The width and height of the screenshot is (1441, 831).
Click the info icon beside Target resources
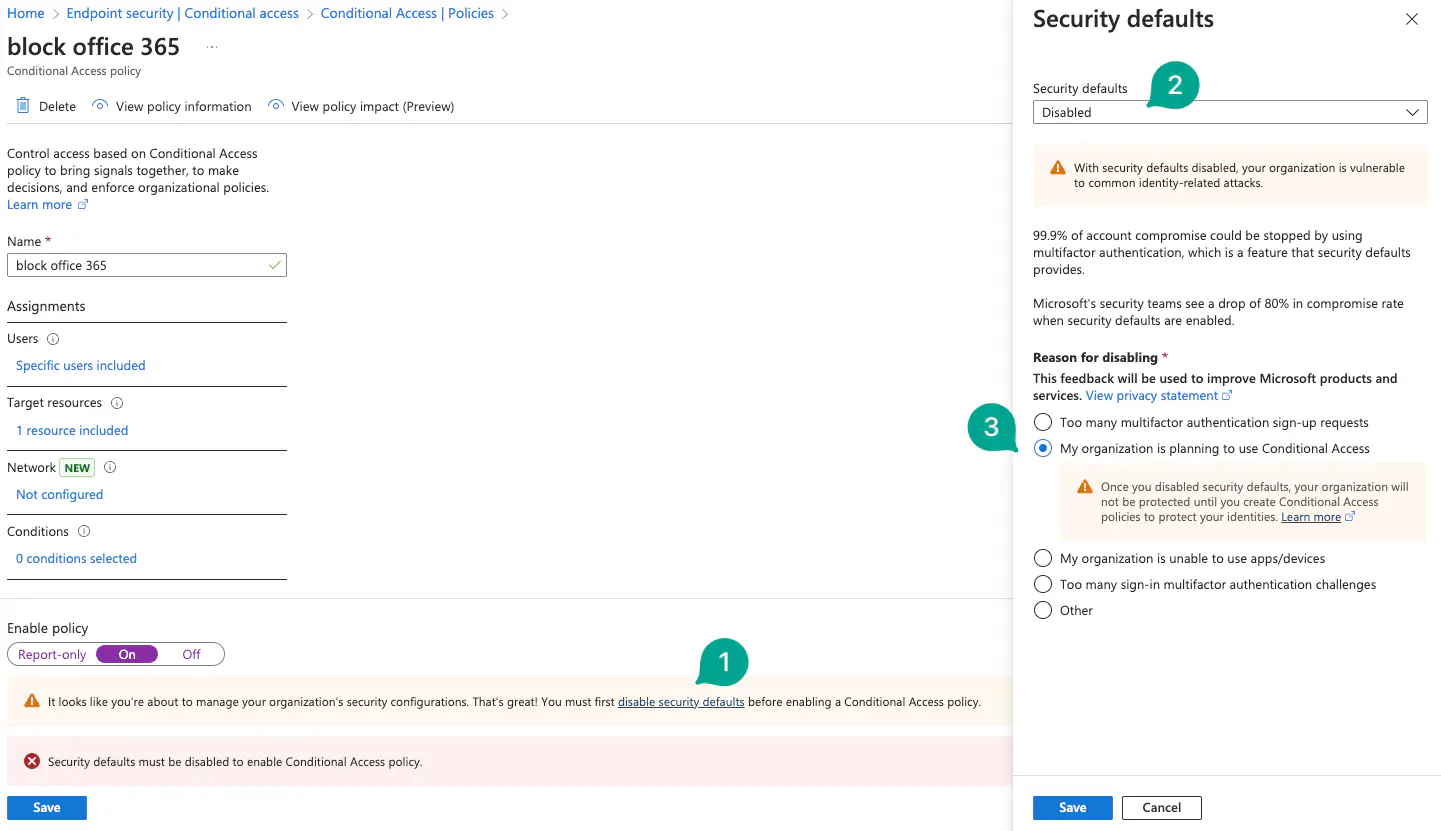(117, 403)
